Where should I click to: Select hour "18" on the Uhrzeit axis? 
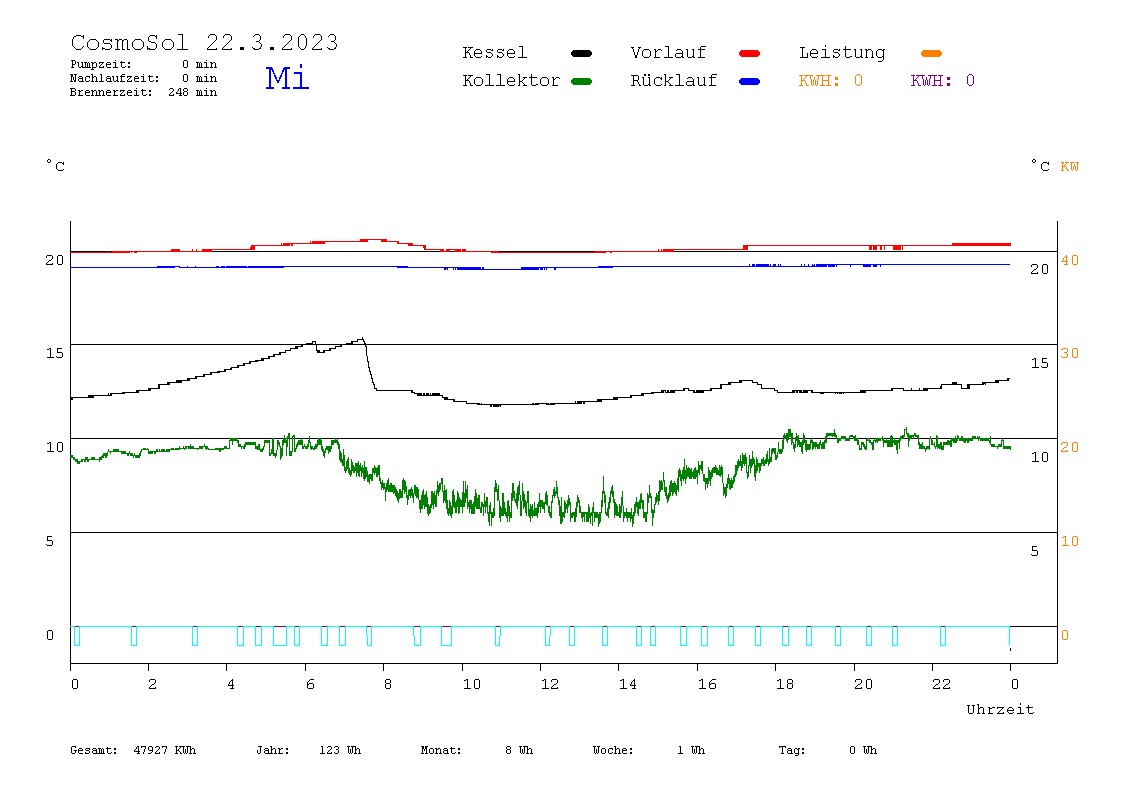point(784,684)
